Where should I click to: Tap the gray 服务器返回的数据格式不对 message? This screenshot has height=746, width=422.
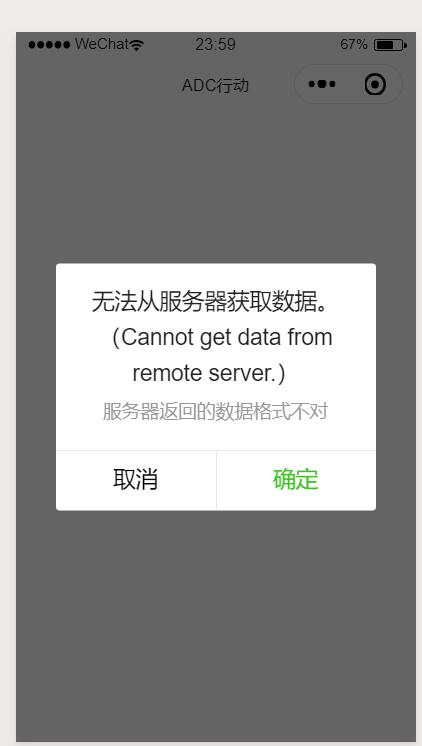pyautogui.click(x=215, y=412)
